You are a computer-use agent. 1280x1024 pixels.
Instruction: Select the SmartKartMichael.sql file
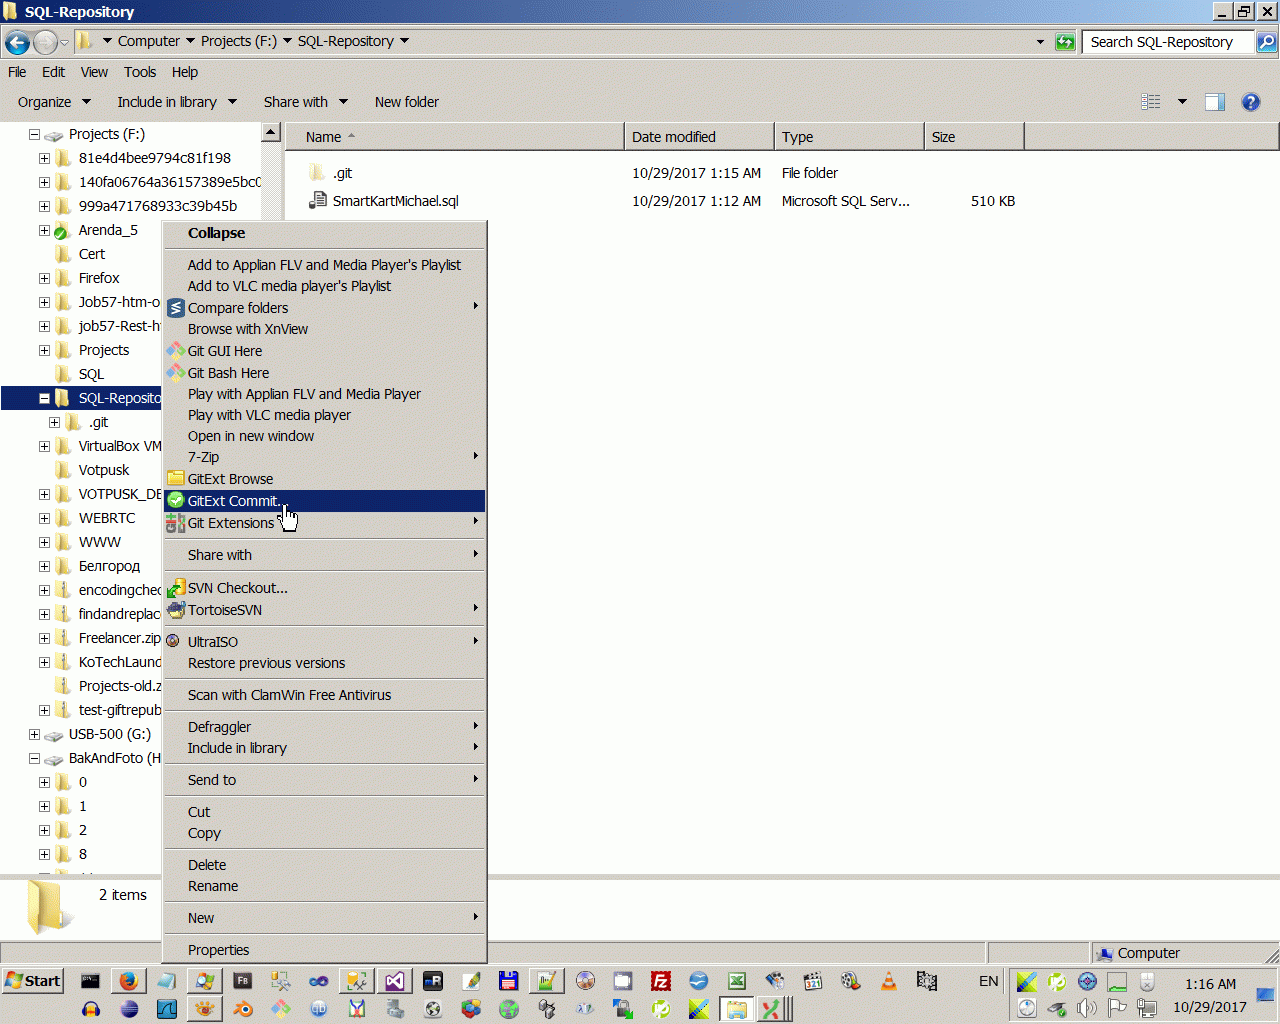pos(395,201)
